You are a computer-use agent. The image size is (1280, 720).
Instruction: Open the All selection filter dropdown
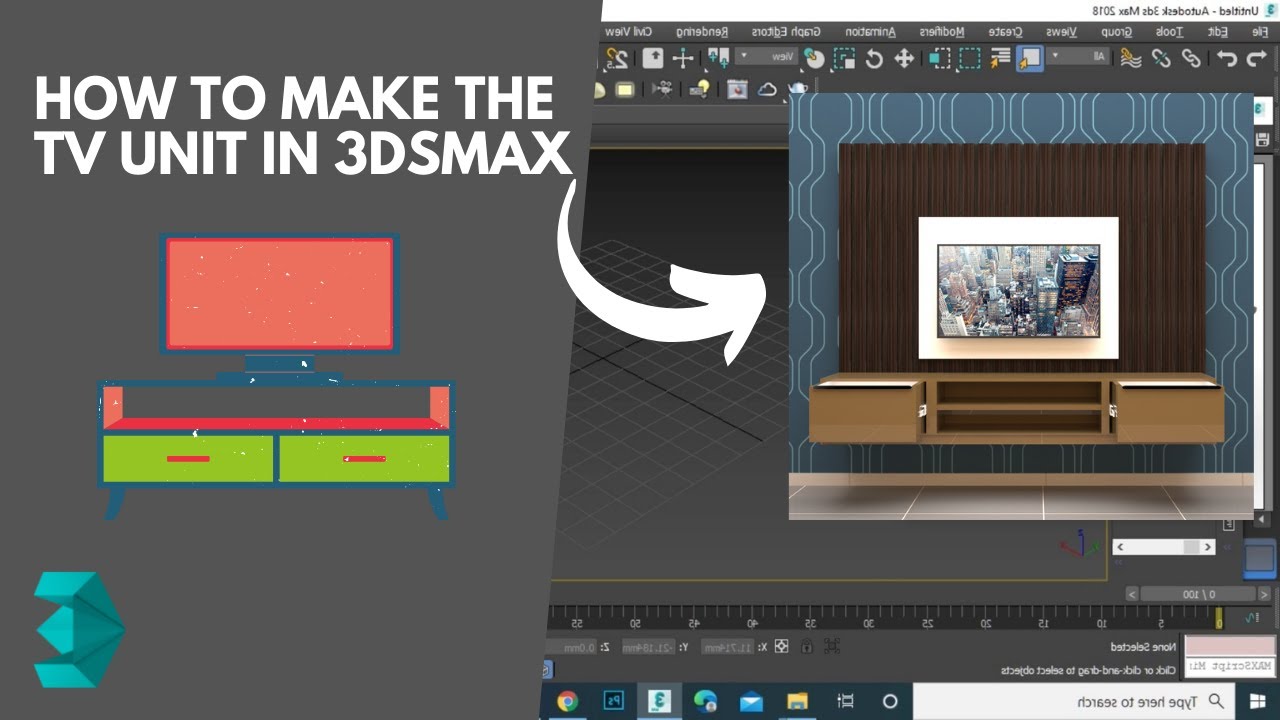pos(1078,57)
